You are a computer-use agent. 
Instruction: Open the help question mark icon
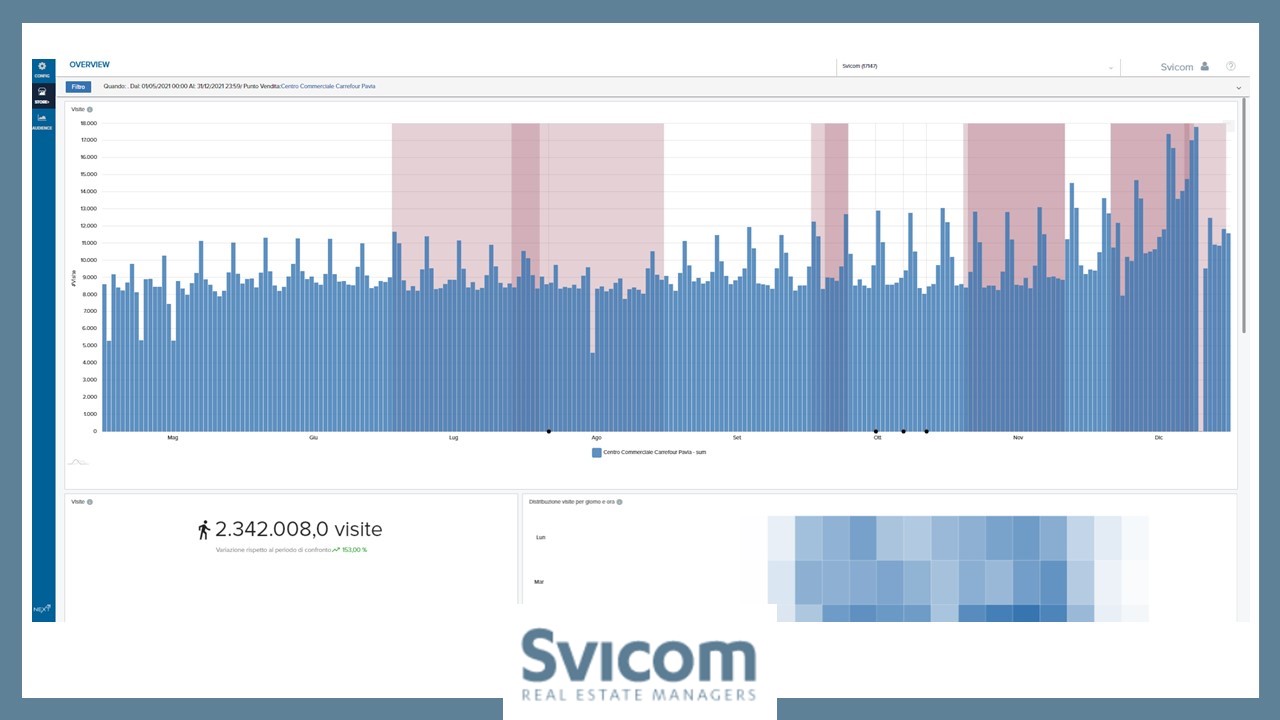tap(1231, 67)
